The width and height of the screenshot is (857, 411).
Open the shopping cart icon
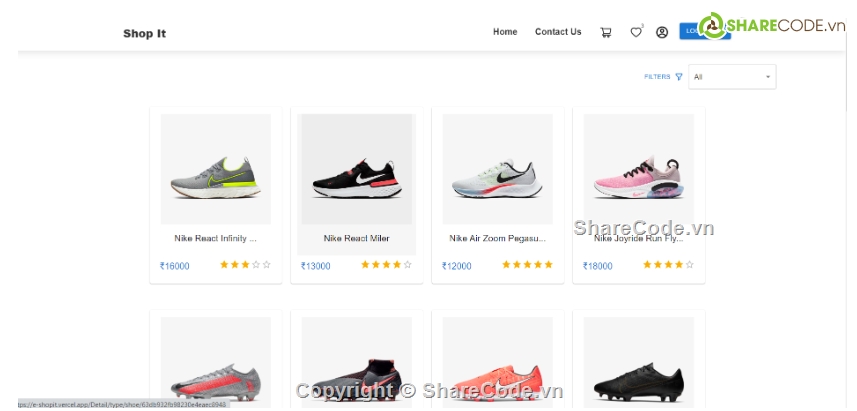(606, 32)
